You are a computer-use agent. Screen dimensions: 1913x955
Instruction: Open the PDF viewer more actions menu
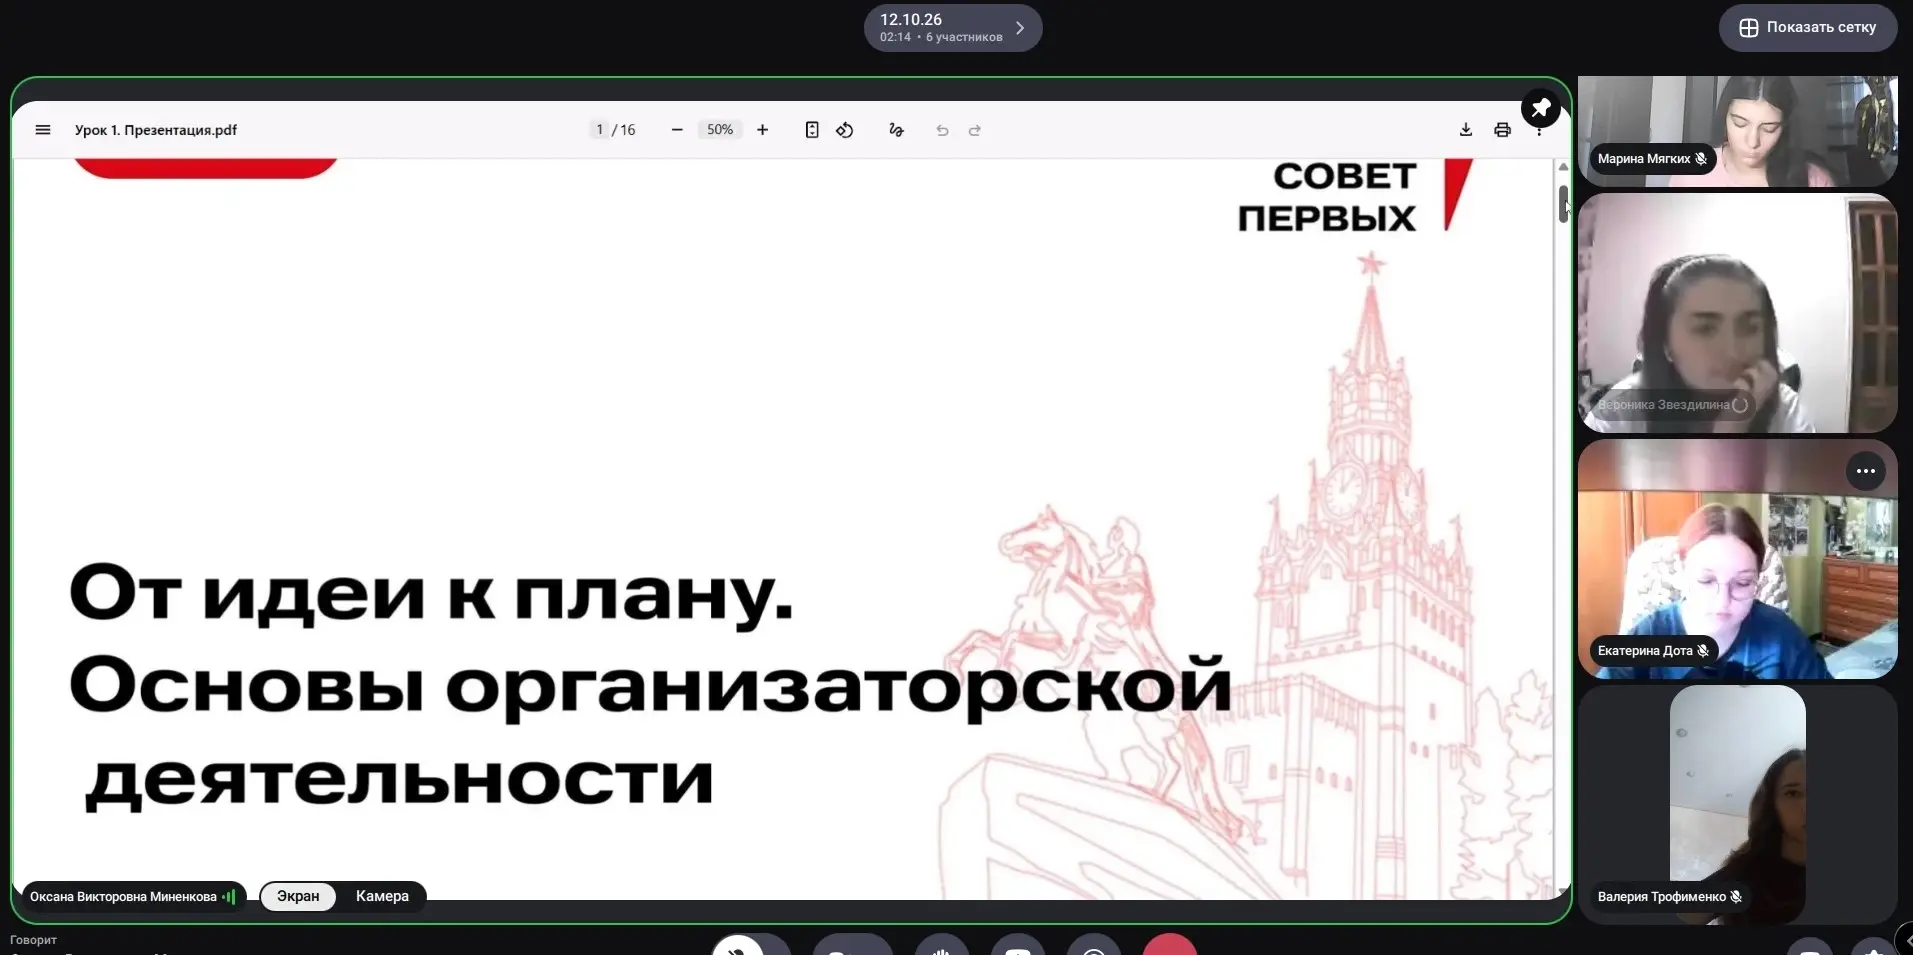pyautogui.click(x=1539, y=133)
